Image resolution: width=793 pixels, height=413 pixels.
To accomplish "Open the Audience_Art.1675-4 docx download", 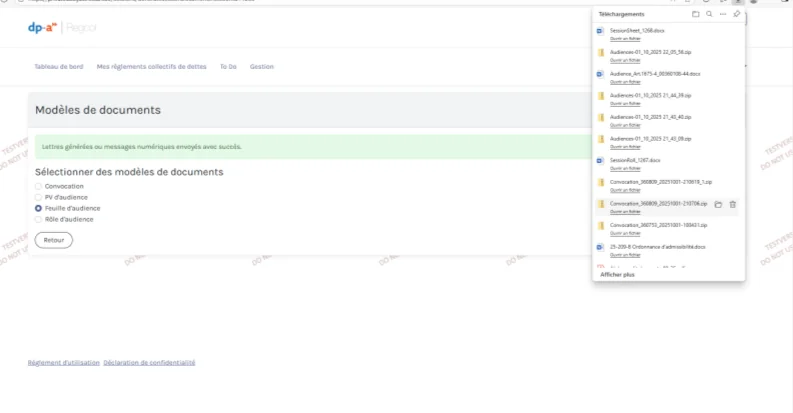I will (655, 74).
